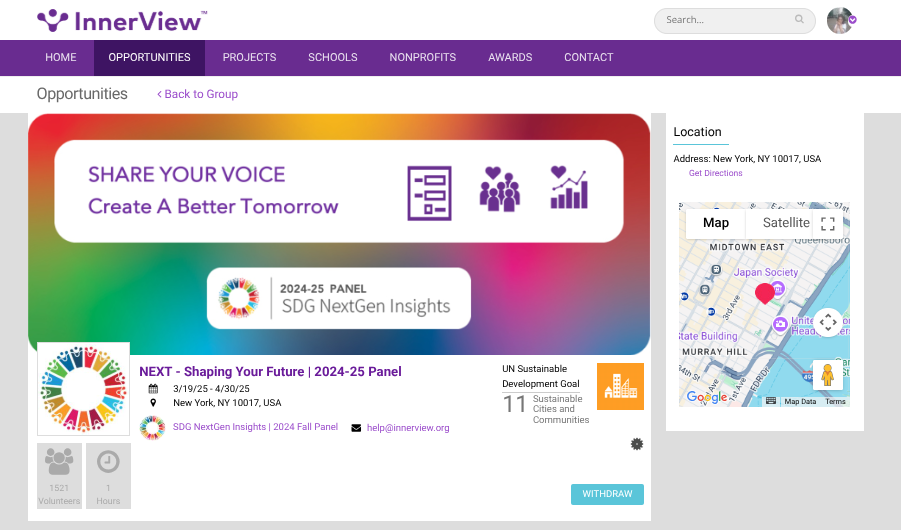Image resolution: width=901 pixels, height=530 pixels.
Task: Open the Schools menu item
Action: pyautogui.click(x=333, y=57)
